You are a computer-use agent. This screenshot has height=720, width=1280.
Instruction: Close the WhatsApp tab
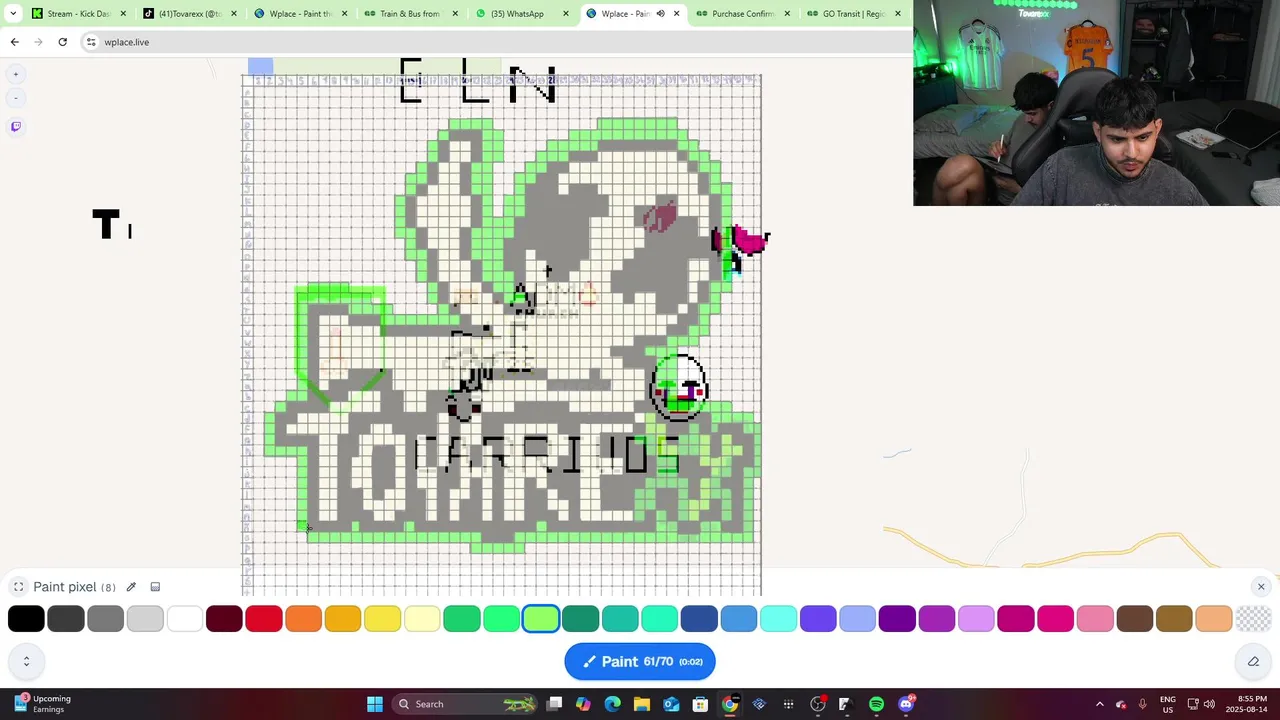[x=565, y=14]
